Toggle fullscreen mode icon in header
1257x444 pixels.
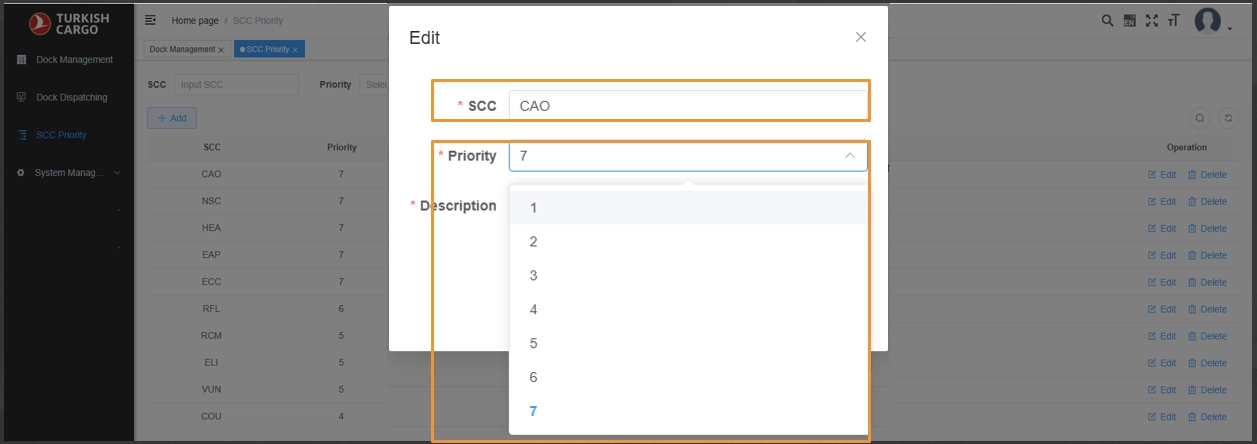tap(1151, 20)
